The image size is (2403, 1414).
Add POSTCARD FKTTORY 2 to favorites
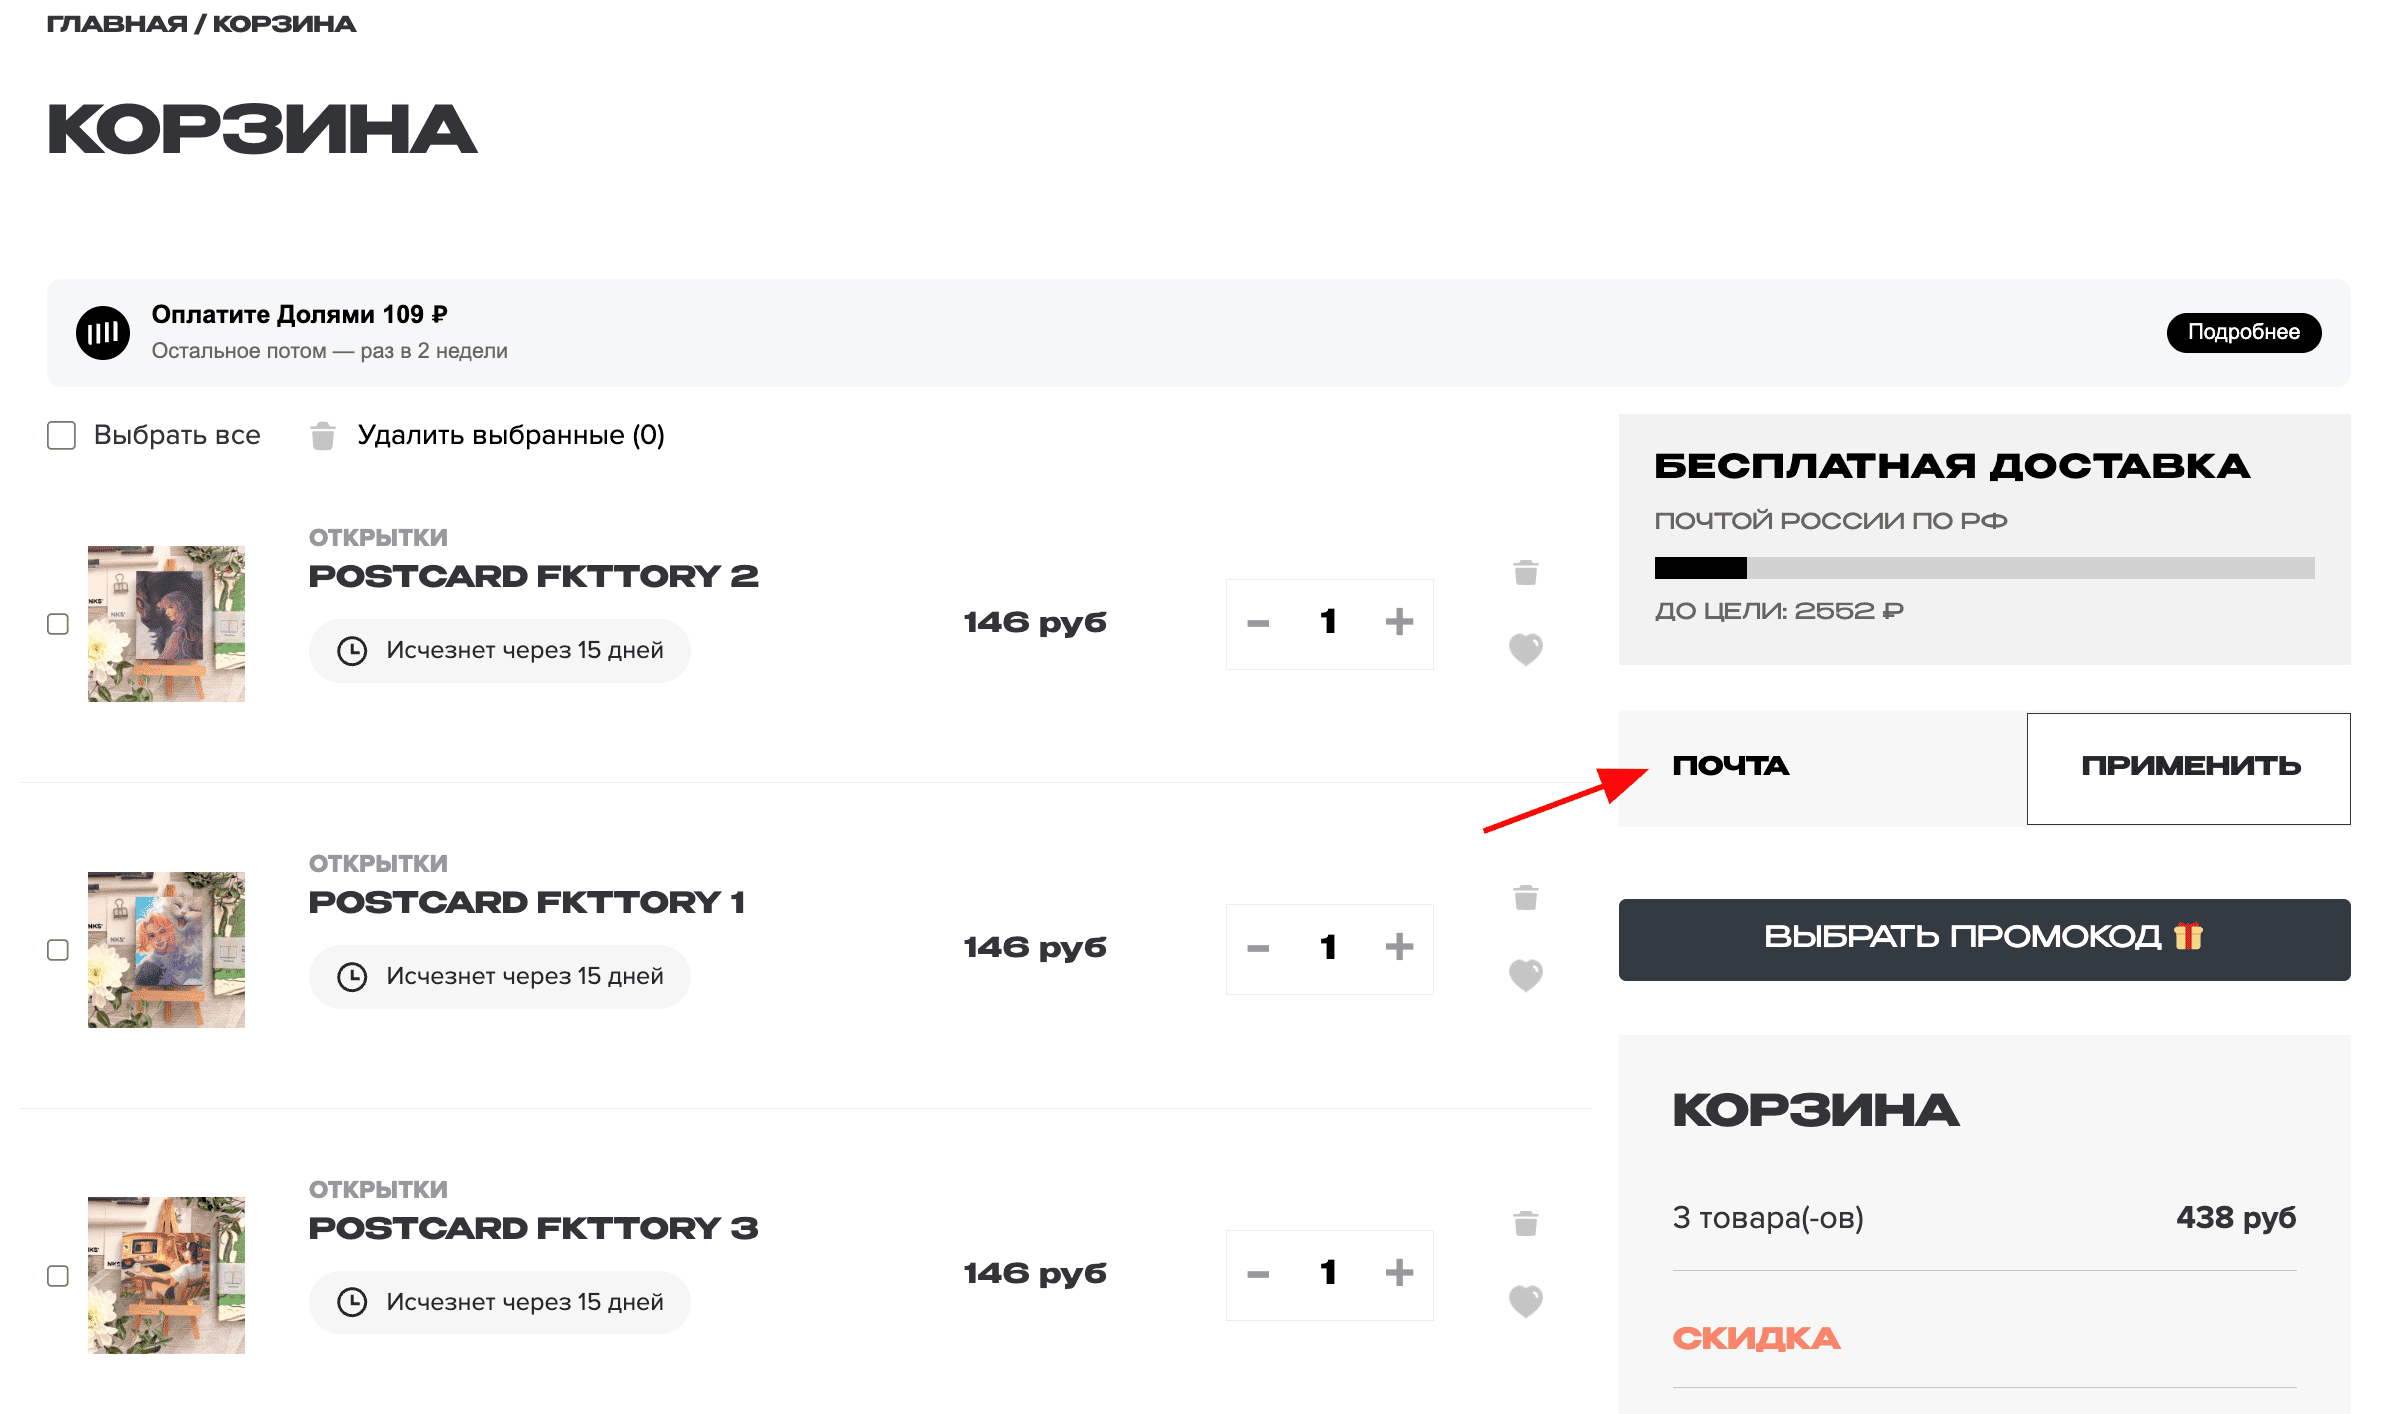tap(1524, 648)
